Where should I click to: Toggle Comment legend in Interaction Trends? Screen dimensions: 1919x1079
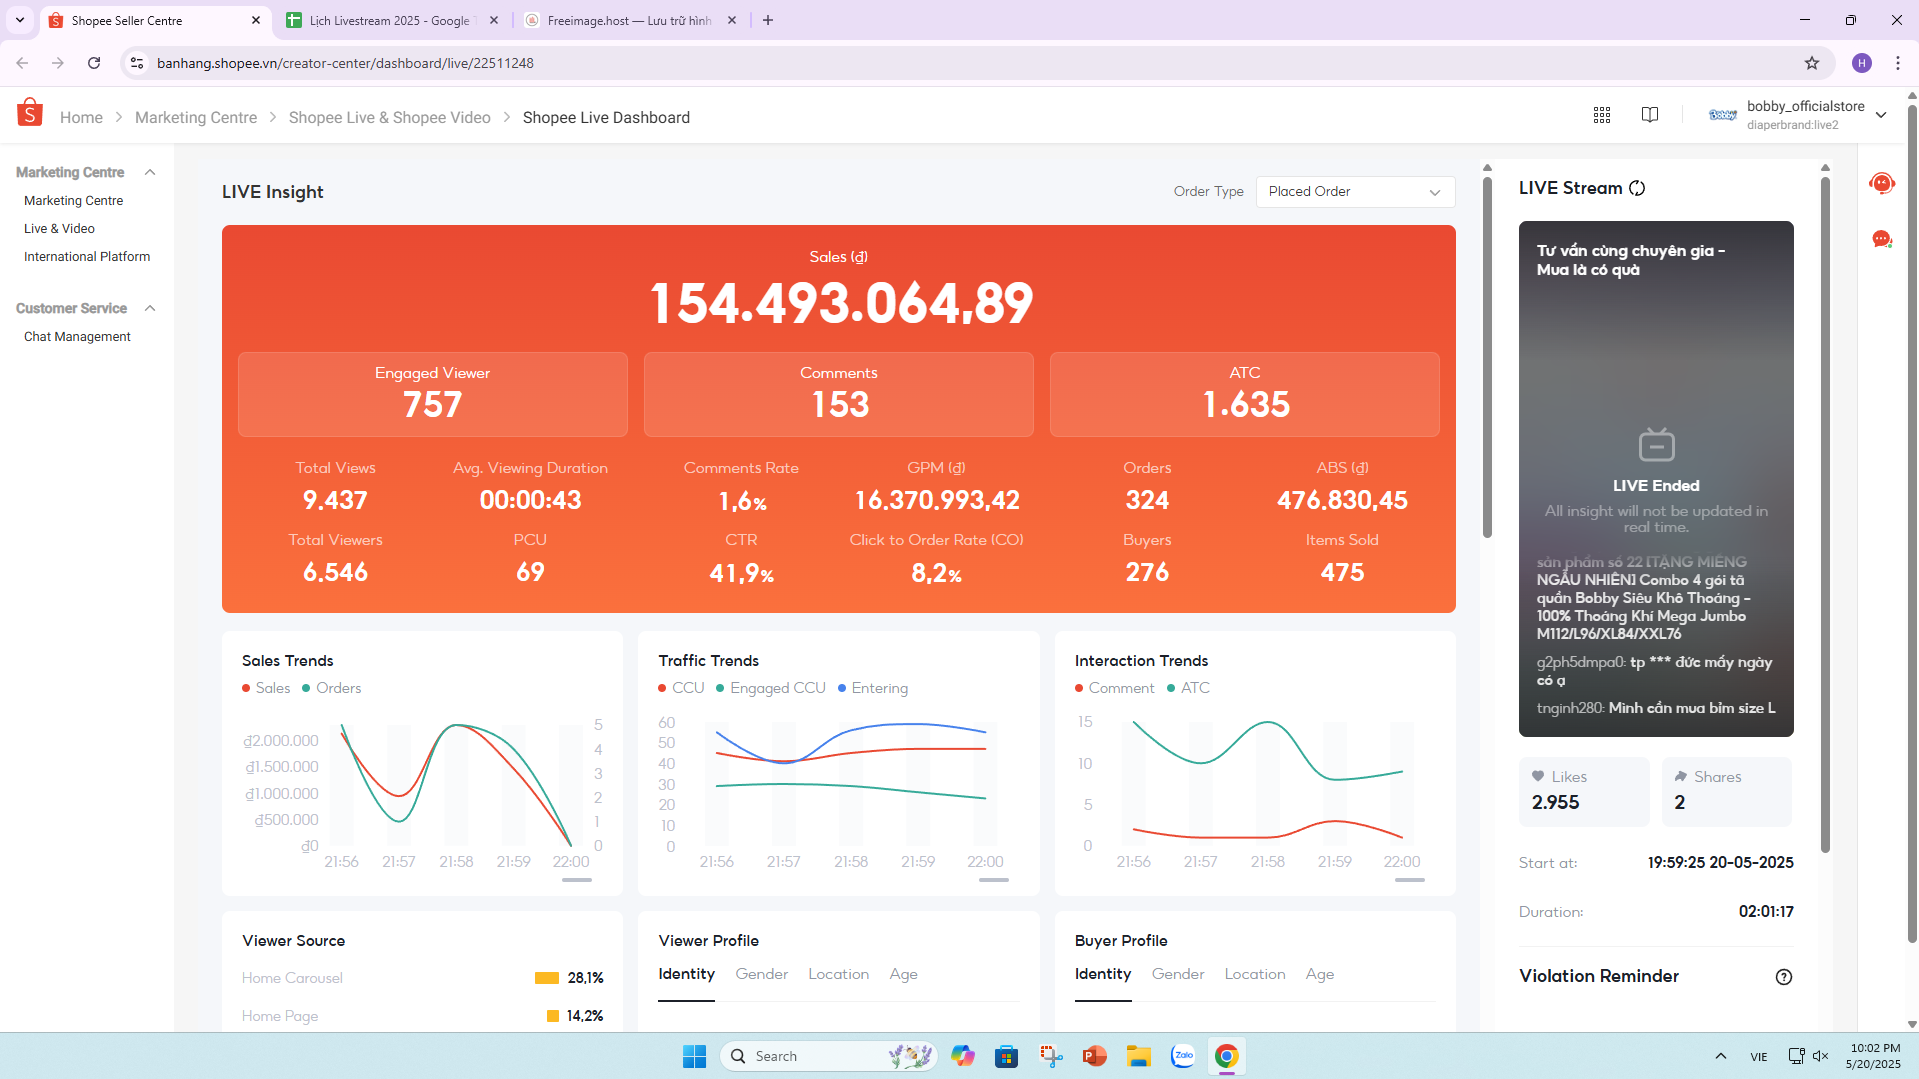pos(1115,688)
